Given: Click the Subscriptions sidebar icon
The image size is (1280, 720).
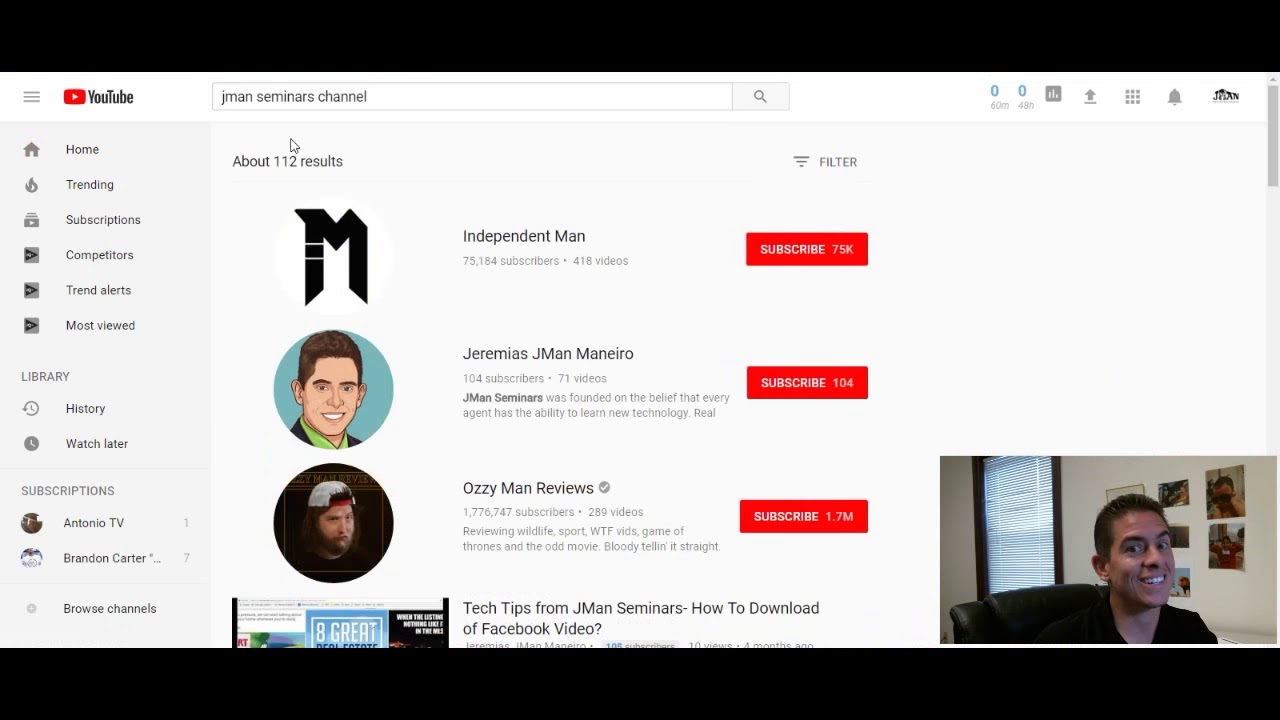Looking at the screenshot, I should point(32,220).
